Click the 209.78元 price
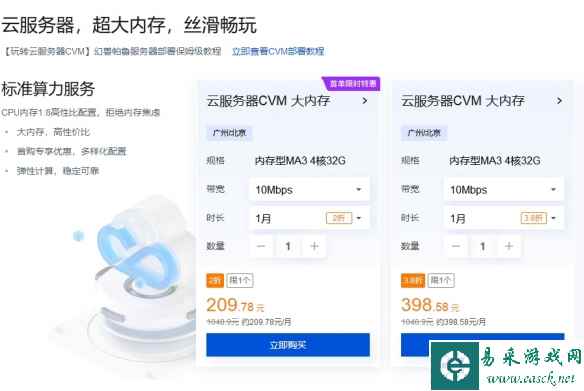This screenshot has width=584, height=391. pos(235,305)
